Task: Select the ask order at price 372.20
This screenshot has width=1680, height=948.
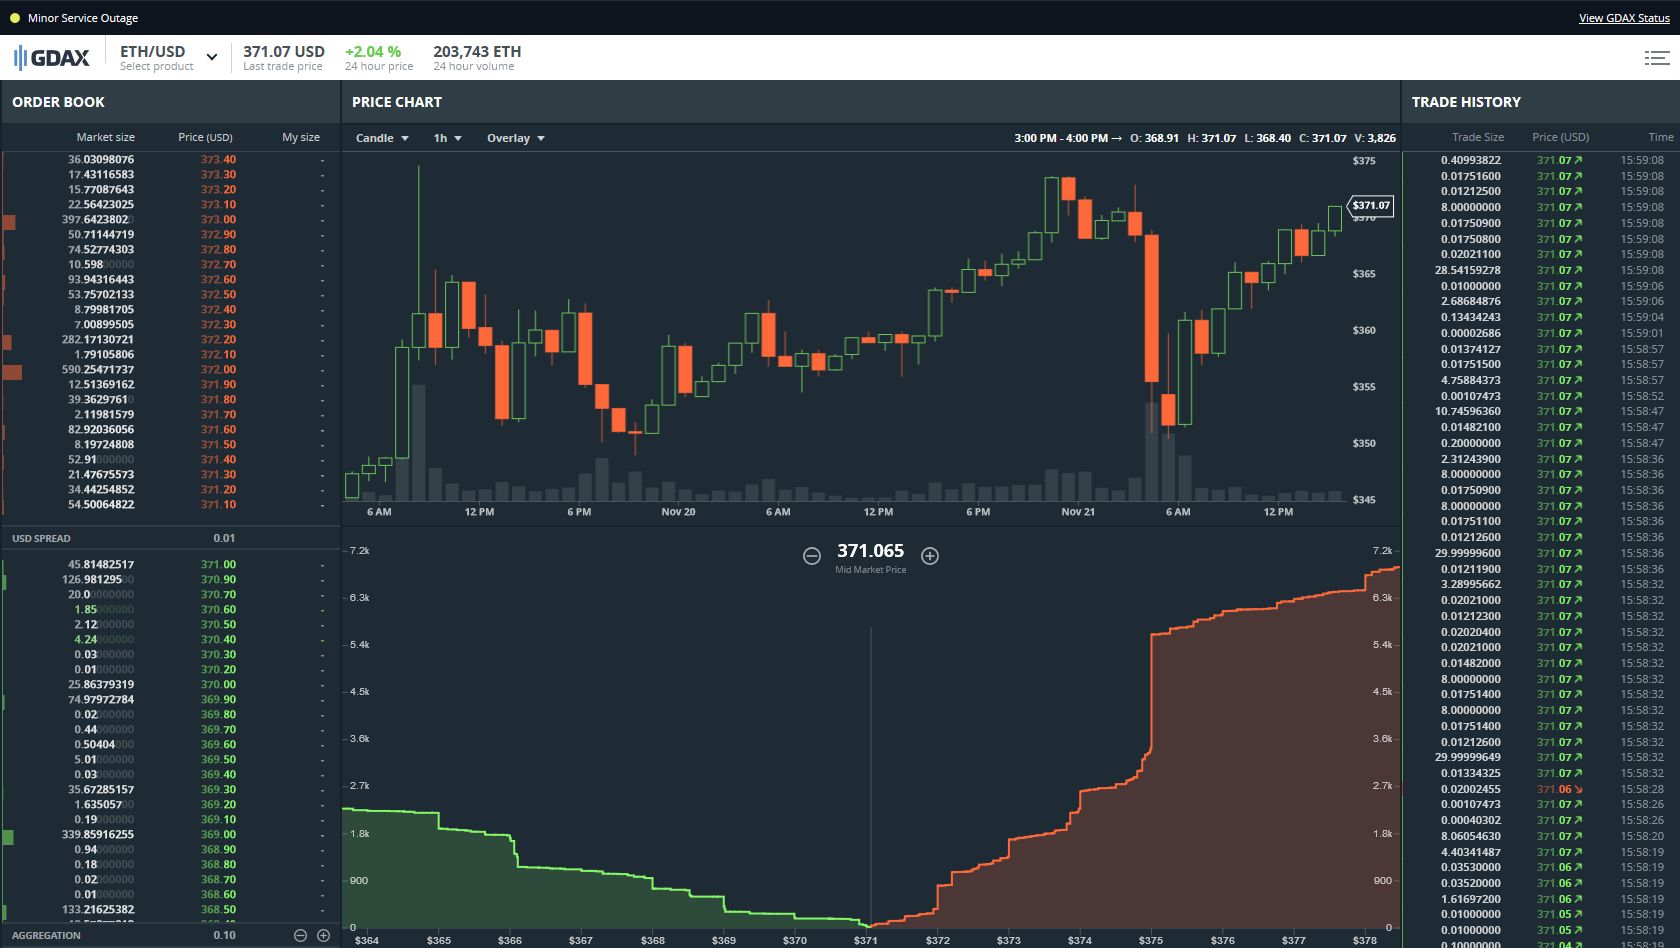Action: 170,339
